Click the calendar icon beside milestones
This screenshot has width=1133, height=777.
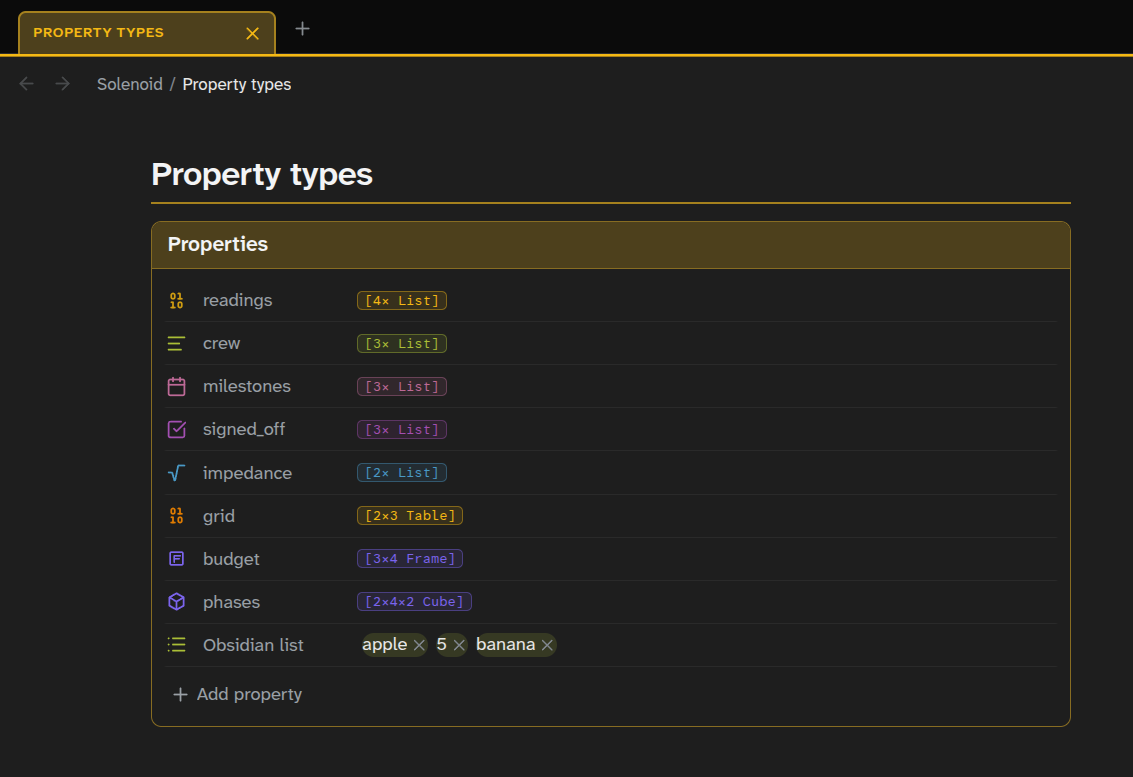tap(176, 387)
